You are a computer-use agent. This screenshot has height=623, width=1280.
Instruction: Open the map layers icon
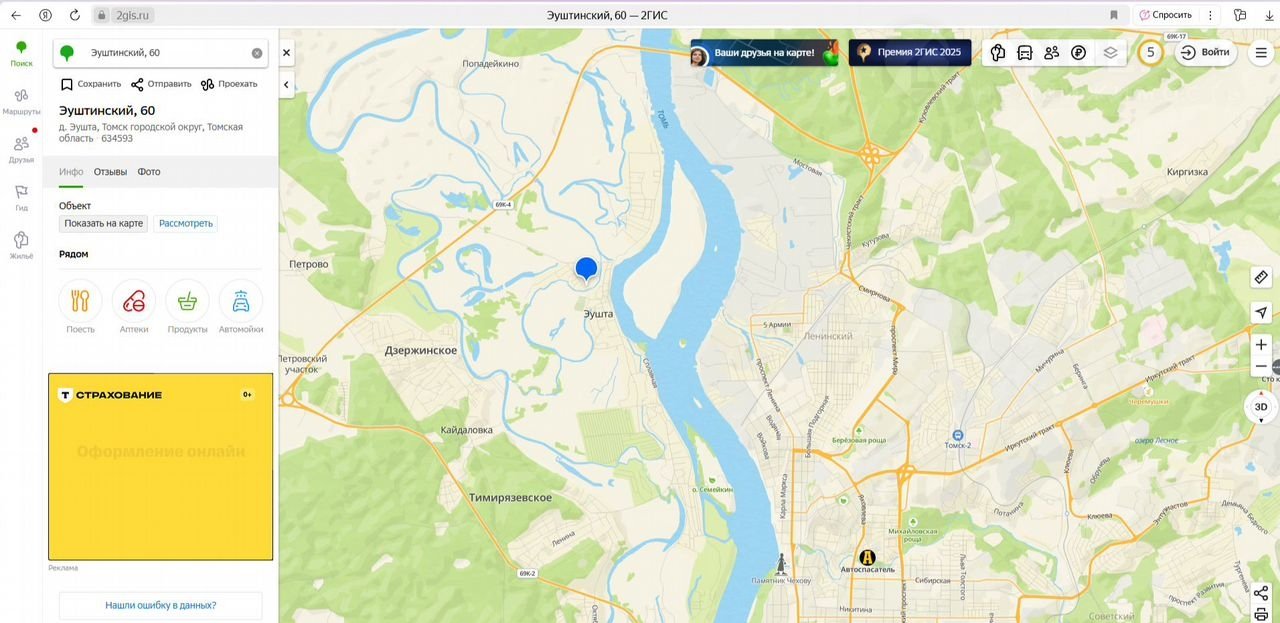tap(1110, 53)
